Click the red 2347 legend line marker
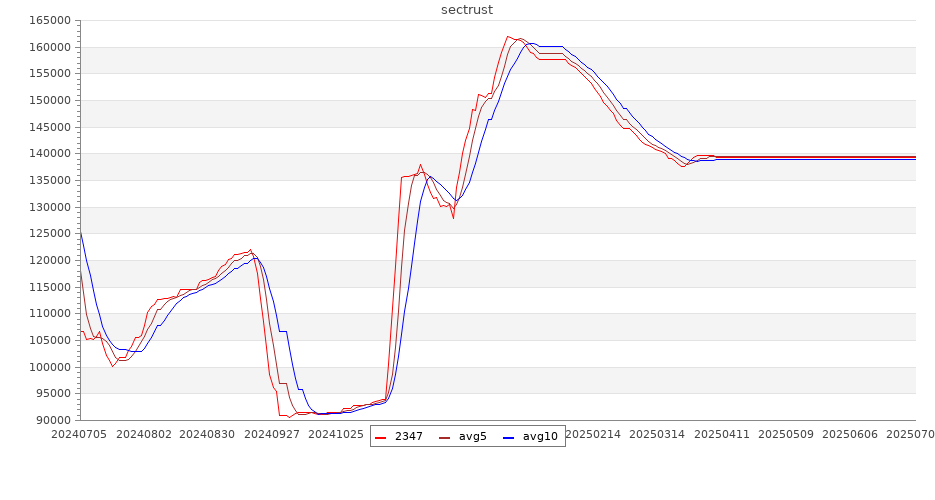Image resolution: width=935 pixels, height=500 pixels. (380, 437)
